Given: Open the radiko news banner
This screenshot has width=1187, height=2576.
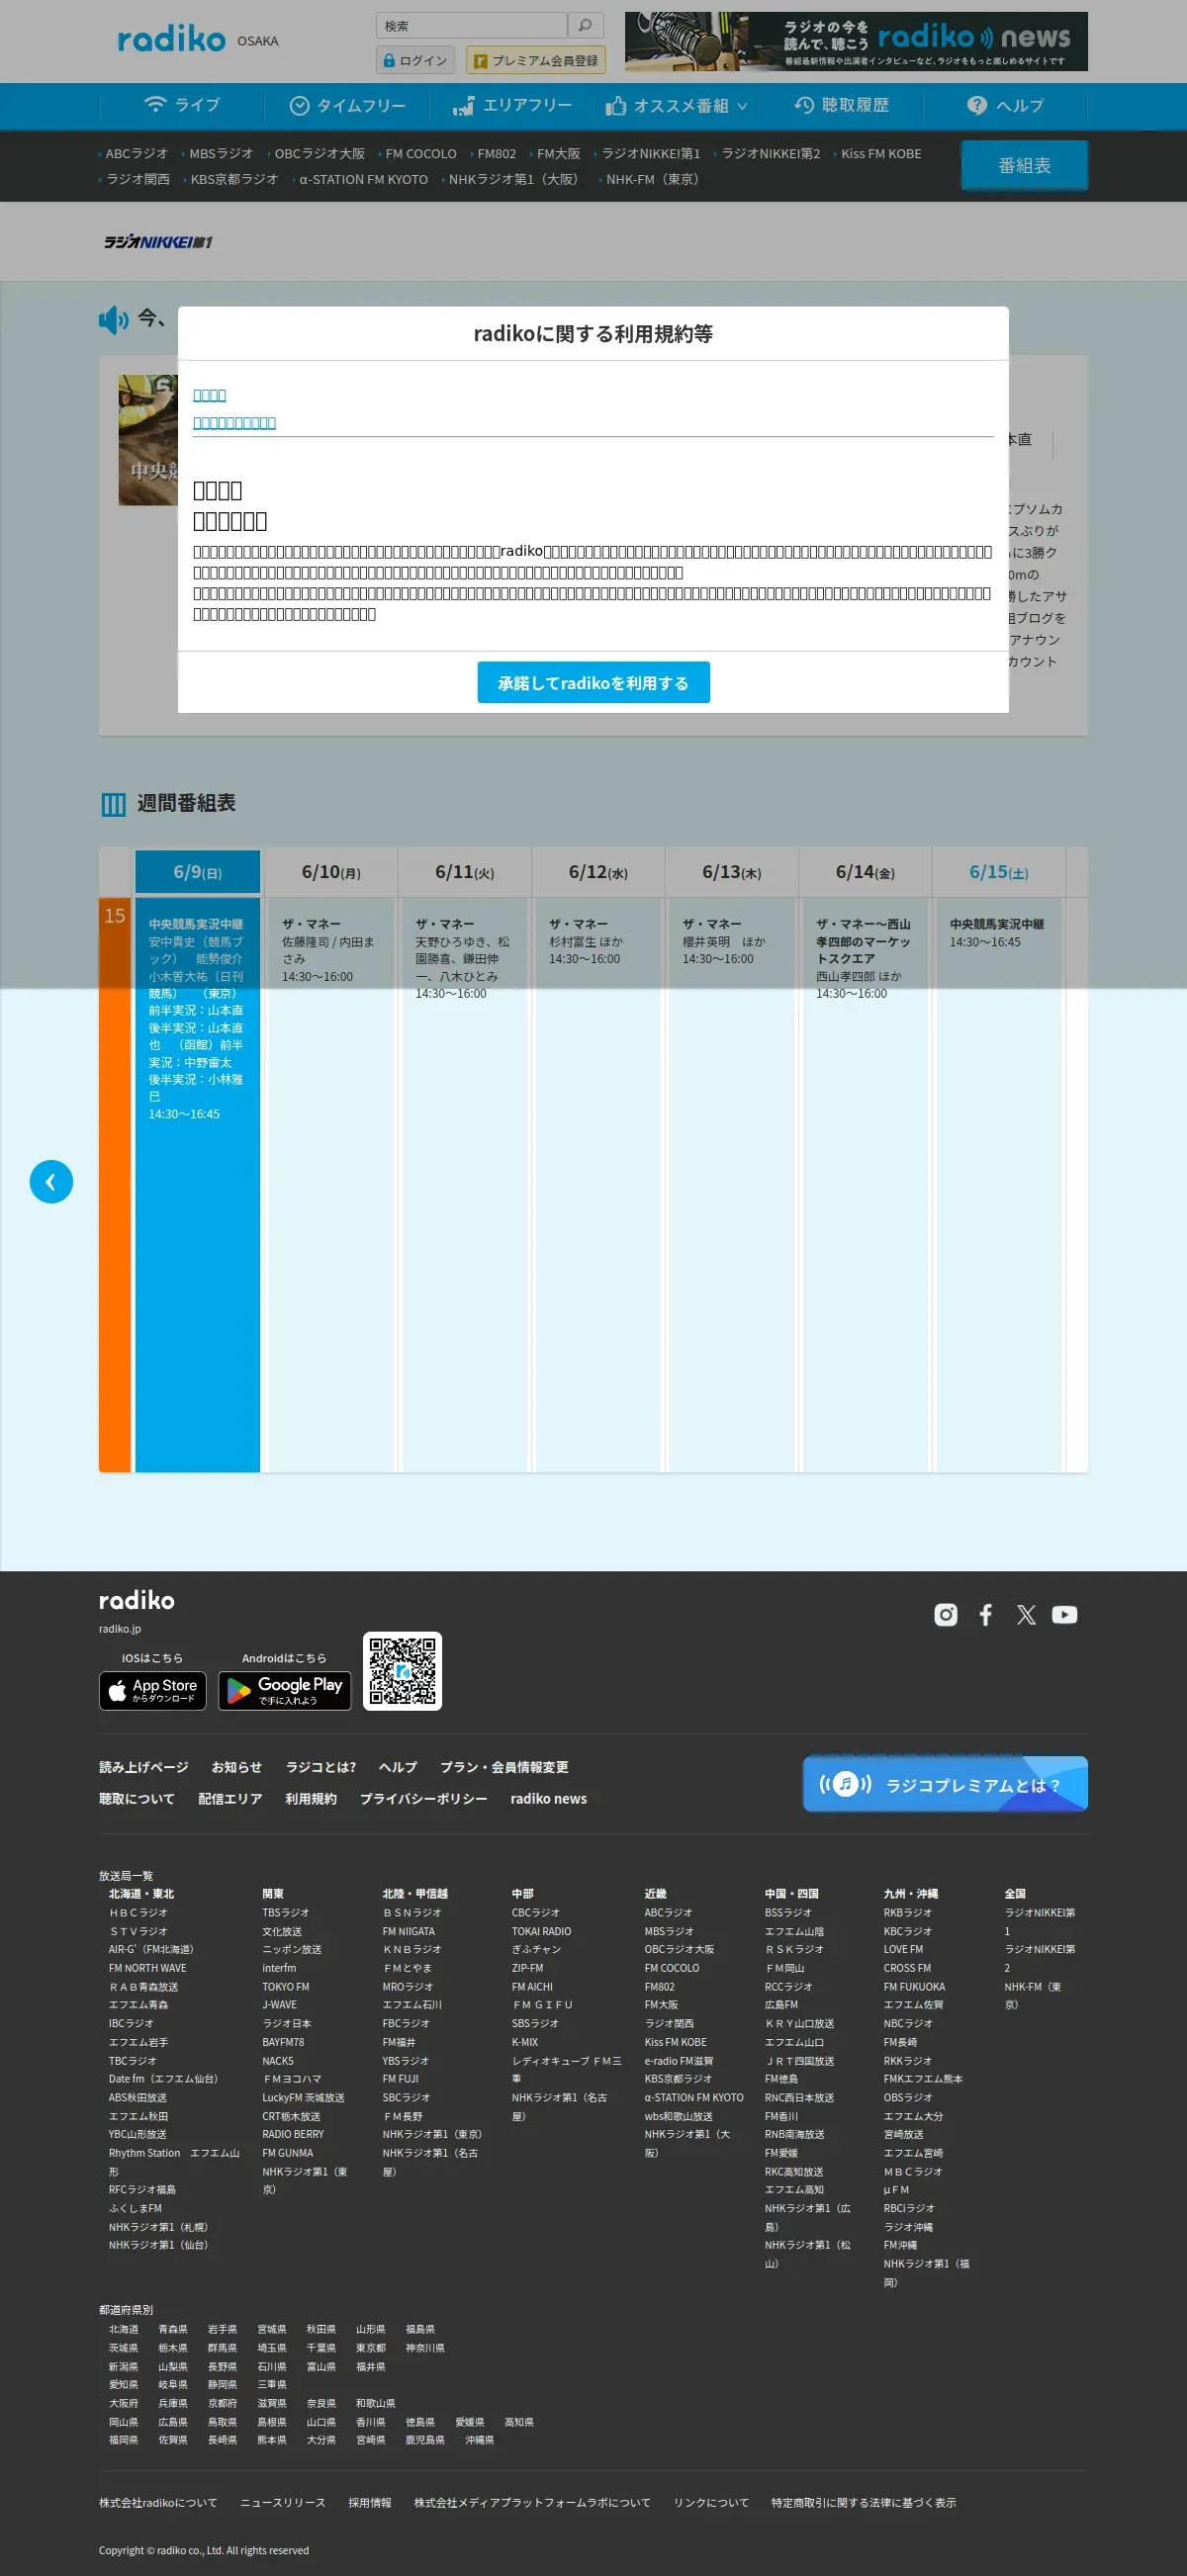Looking at the screenshot, I should (856, 41).
